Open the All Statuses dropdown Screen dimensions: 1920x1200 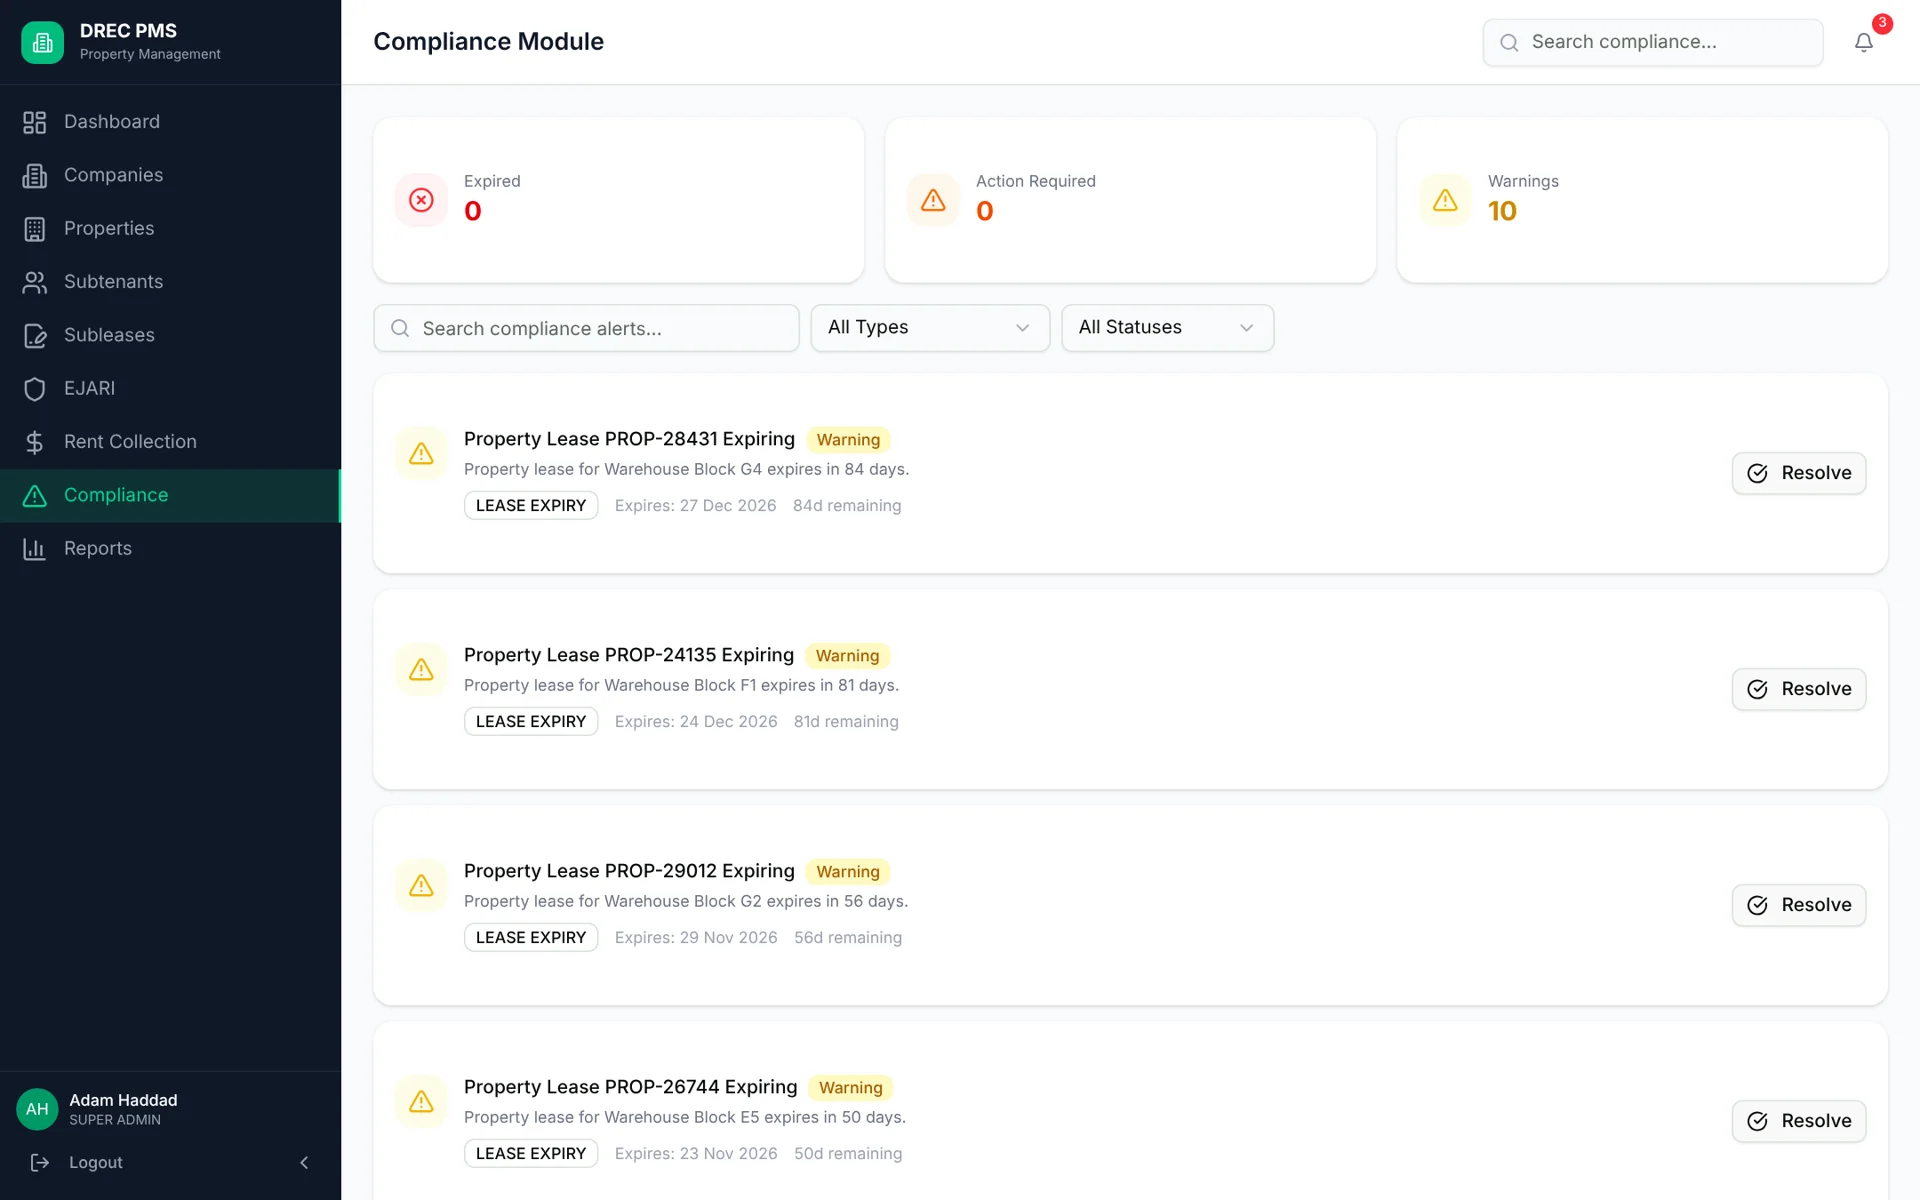coord(1167,328)
